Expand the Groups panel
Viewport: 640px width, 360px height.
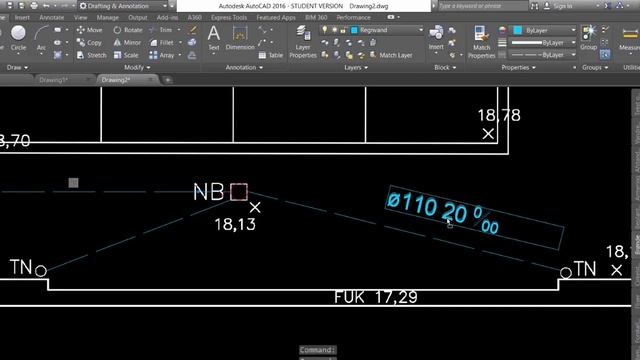tap(595, 67)
